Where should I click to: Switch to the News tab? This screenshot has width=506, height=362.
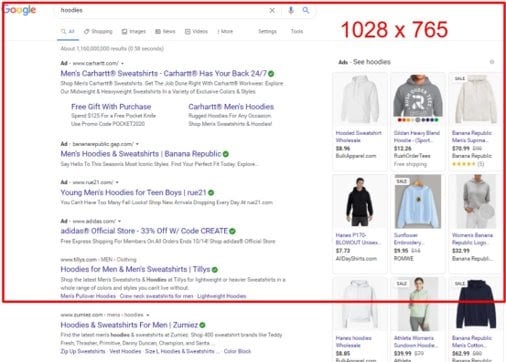165,31
